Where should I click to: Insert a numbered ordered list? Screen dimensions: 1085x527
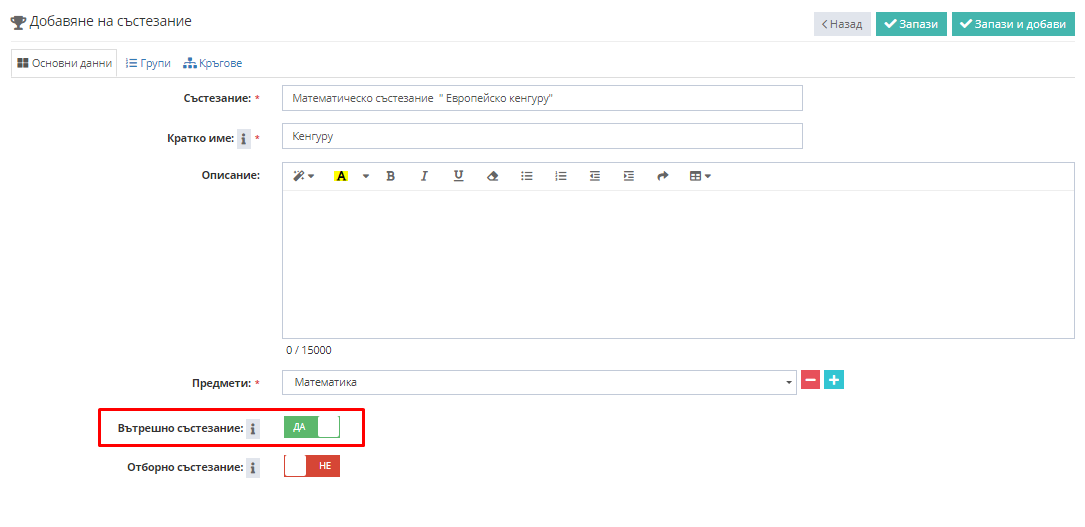point(561,176)
